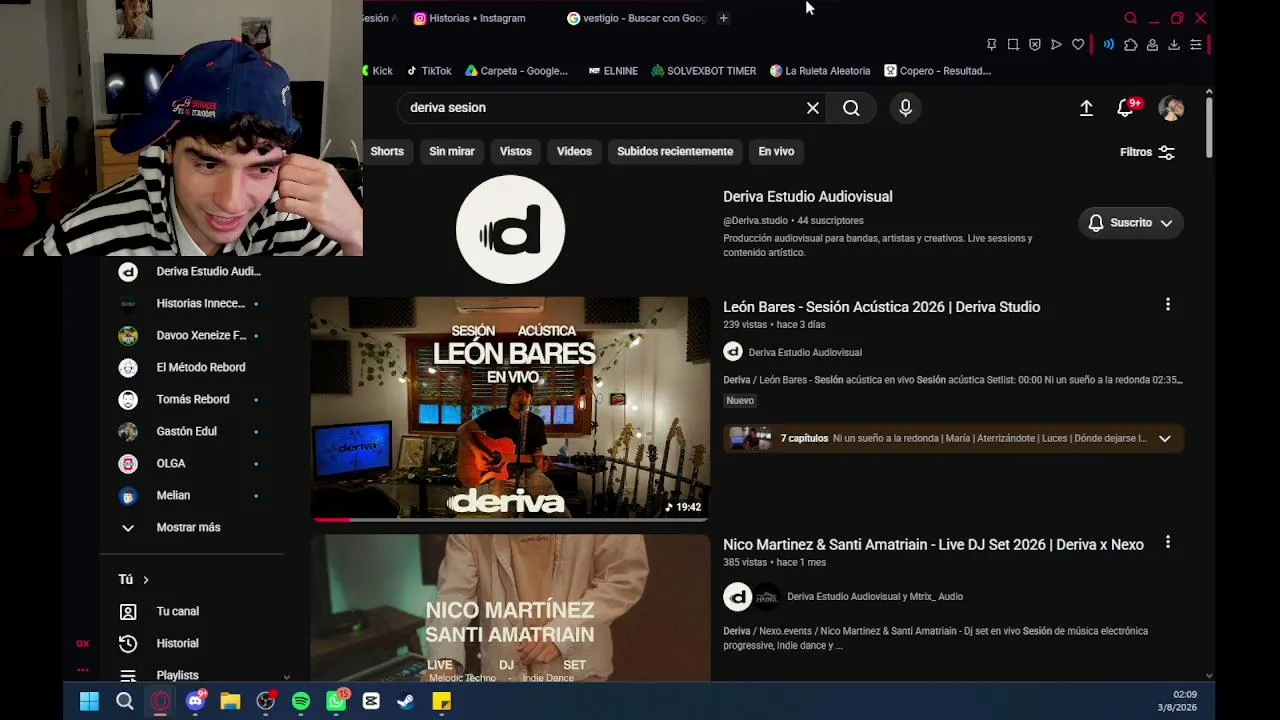1280x720 pixels.
Task: Select the Sin mirar filter chip
Action: click(452, 152)
